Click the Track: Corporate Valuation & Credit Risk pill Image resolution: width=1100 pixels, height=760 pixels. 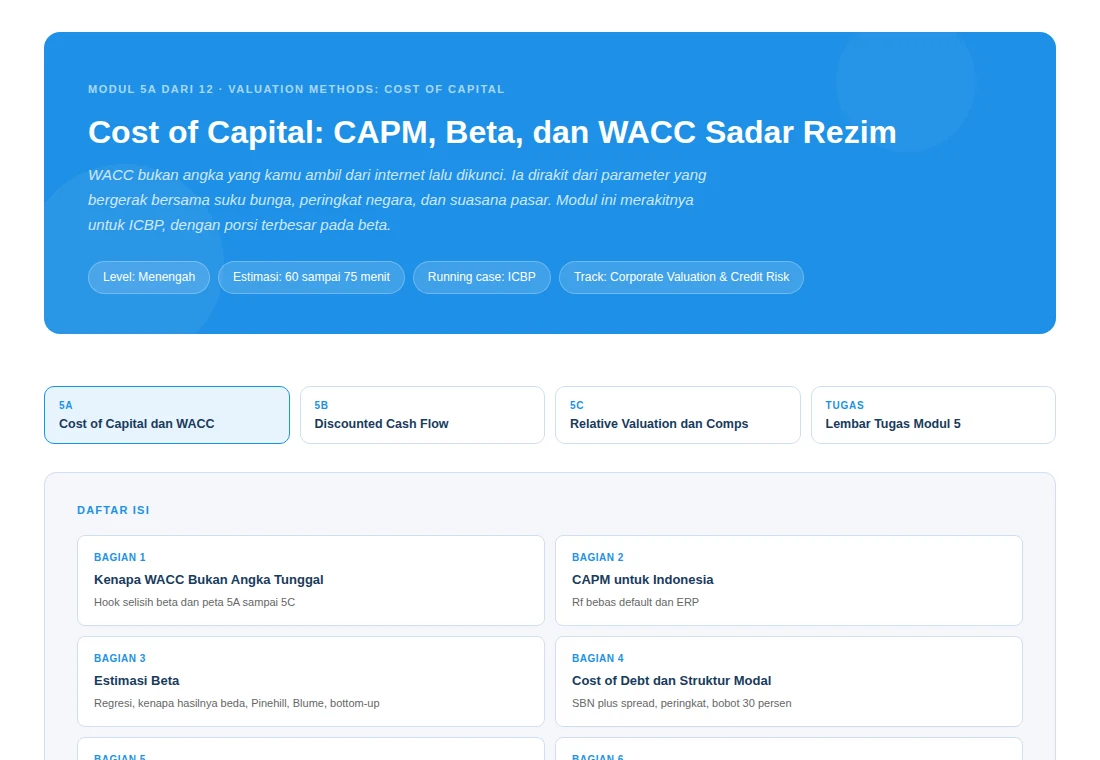pyautogui.click(x=681, y=277)
